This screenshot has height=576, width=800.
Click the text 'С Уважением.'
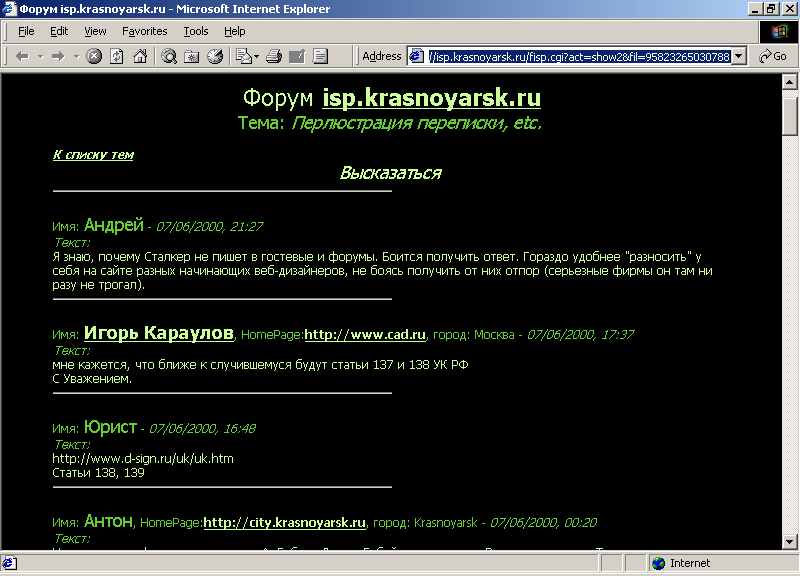click(x=92, y=379)
